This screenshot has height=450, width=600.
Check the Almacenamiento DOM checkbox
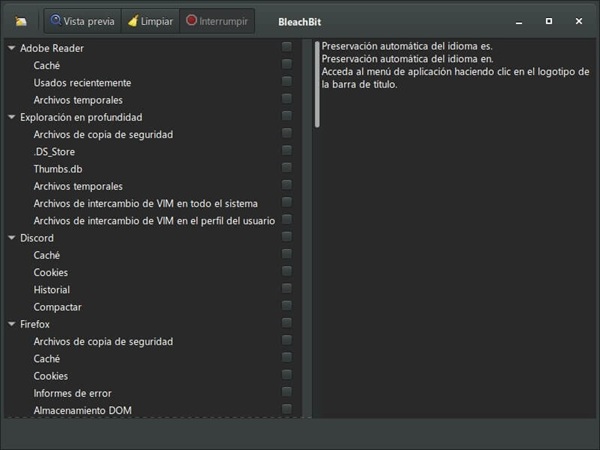[287, 409]
